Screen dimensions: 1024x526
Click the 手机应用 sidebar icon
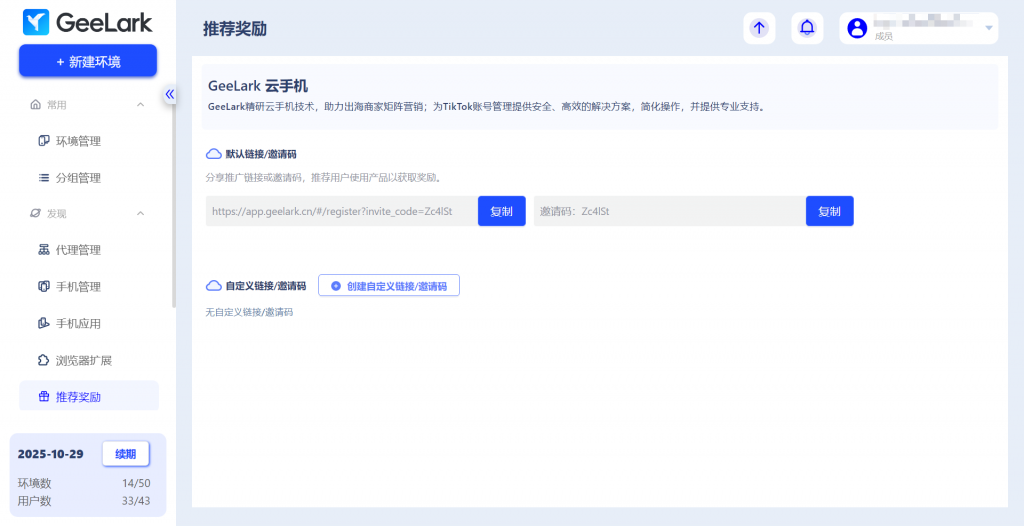pyautogui.click(x=44, y=323)
